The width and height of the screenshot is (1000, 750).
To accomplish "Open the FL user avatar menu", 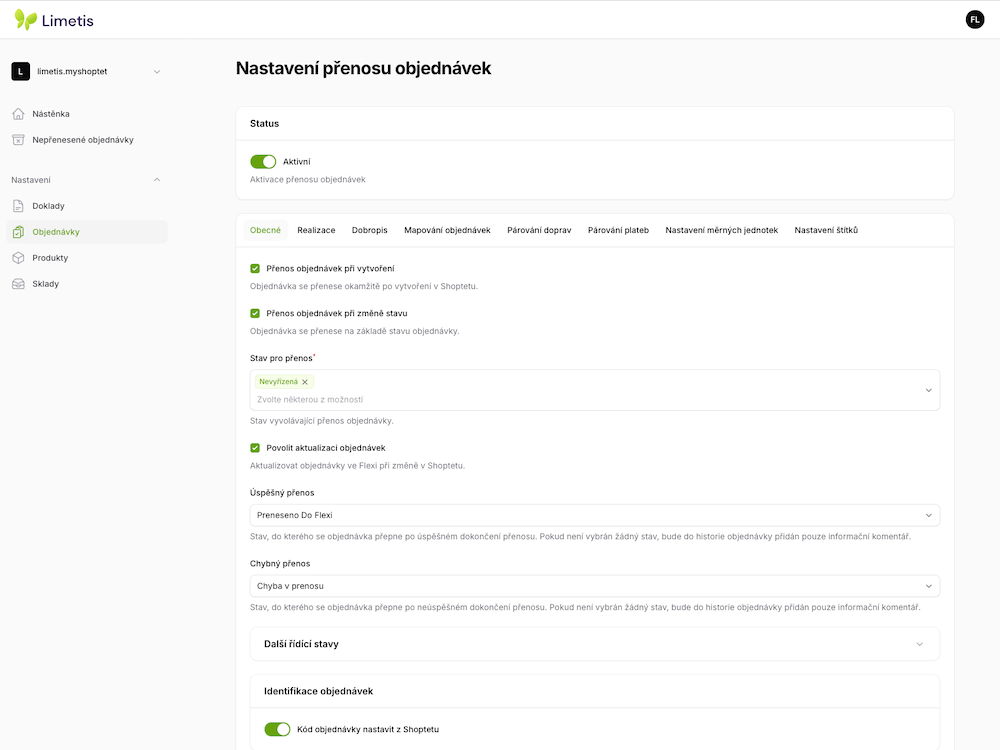I will click(x=974, y=20).
